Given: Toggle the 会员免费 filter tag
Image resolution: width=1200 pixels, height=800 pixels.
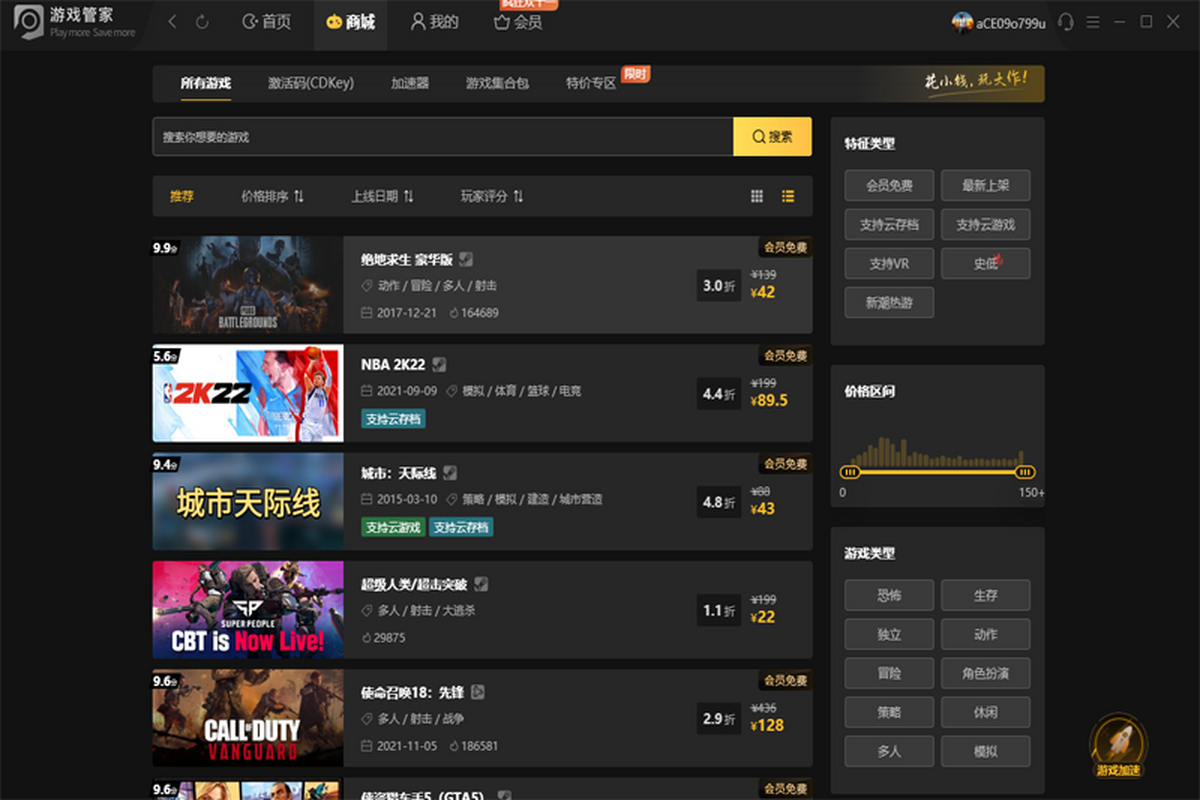Looking at the screenshot, I should (x=889, y=185).
